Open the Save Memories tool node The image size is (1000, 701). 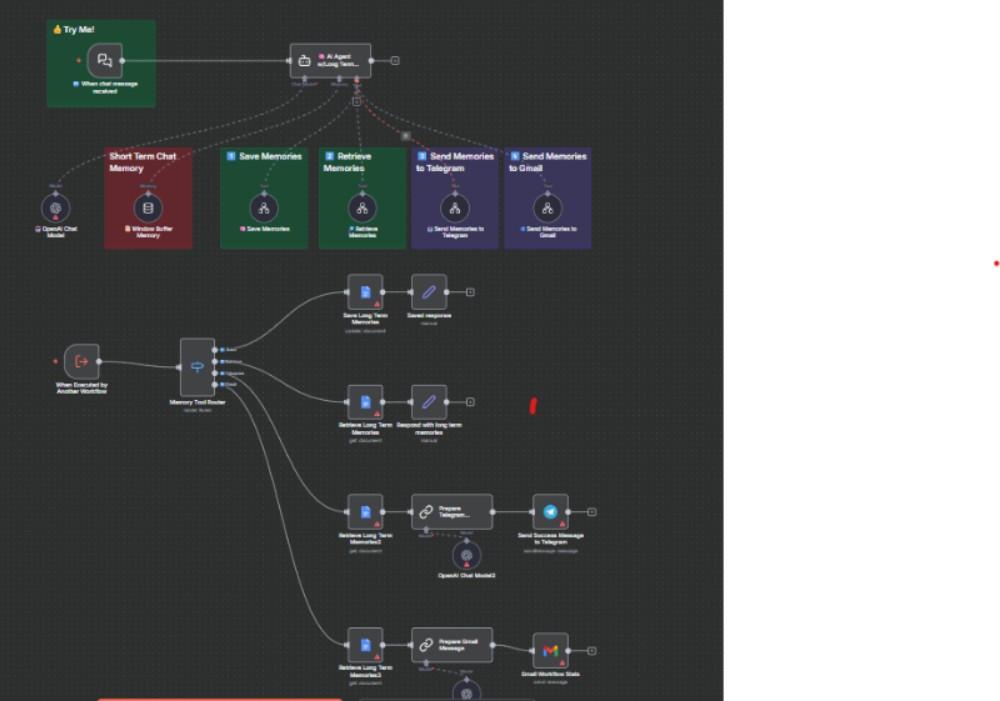[264, 208]
